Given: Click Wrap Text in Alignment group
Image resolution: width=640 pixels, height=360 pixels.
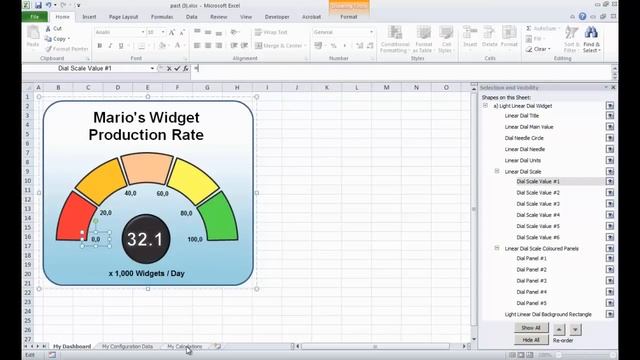Looking at the screenshot, I should point(271,32).
